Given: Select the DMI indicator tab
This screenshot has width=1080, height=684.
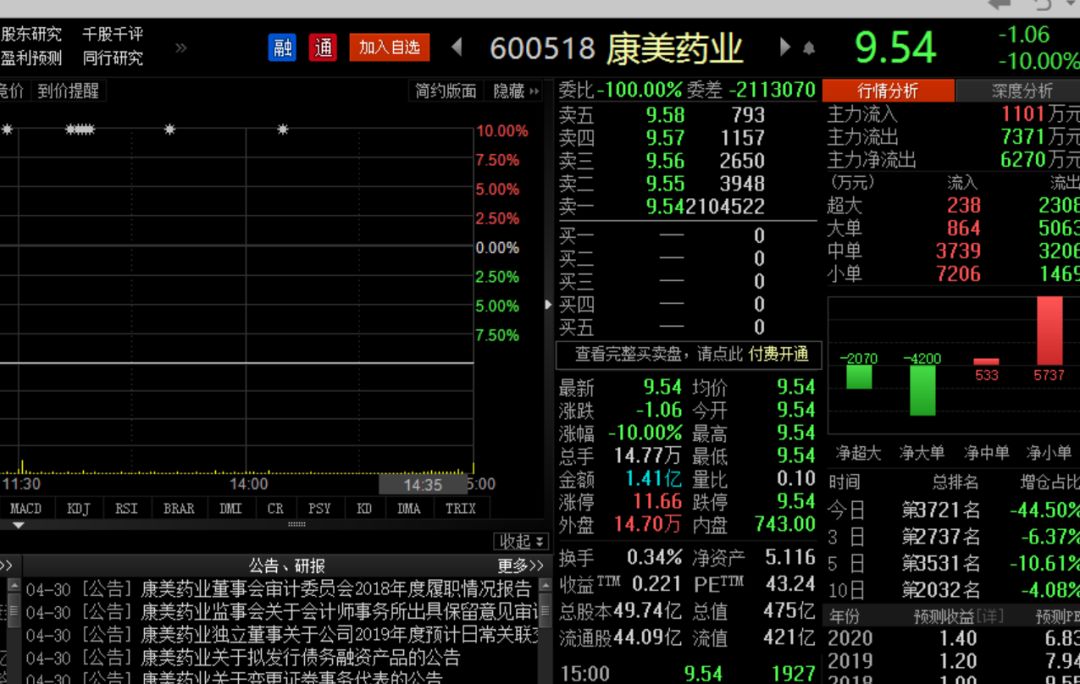Looking at the screenshot, I should [x=231, y=509].
